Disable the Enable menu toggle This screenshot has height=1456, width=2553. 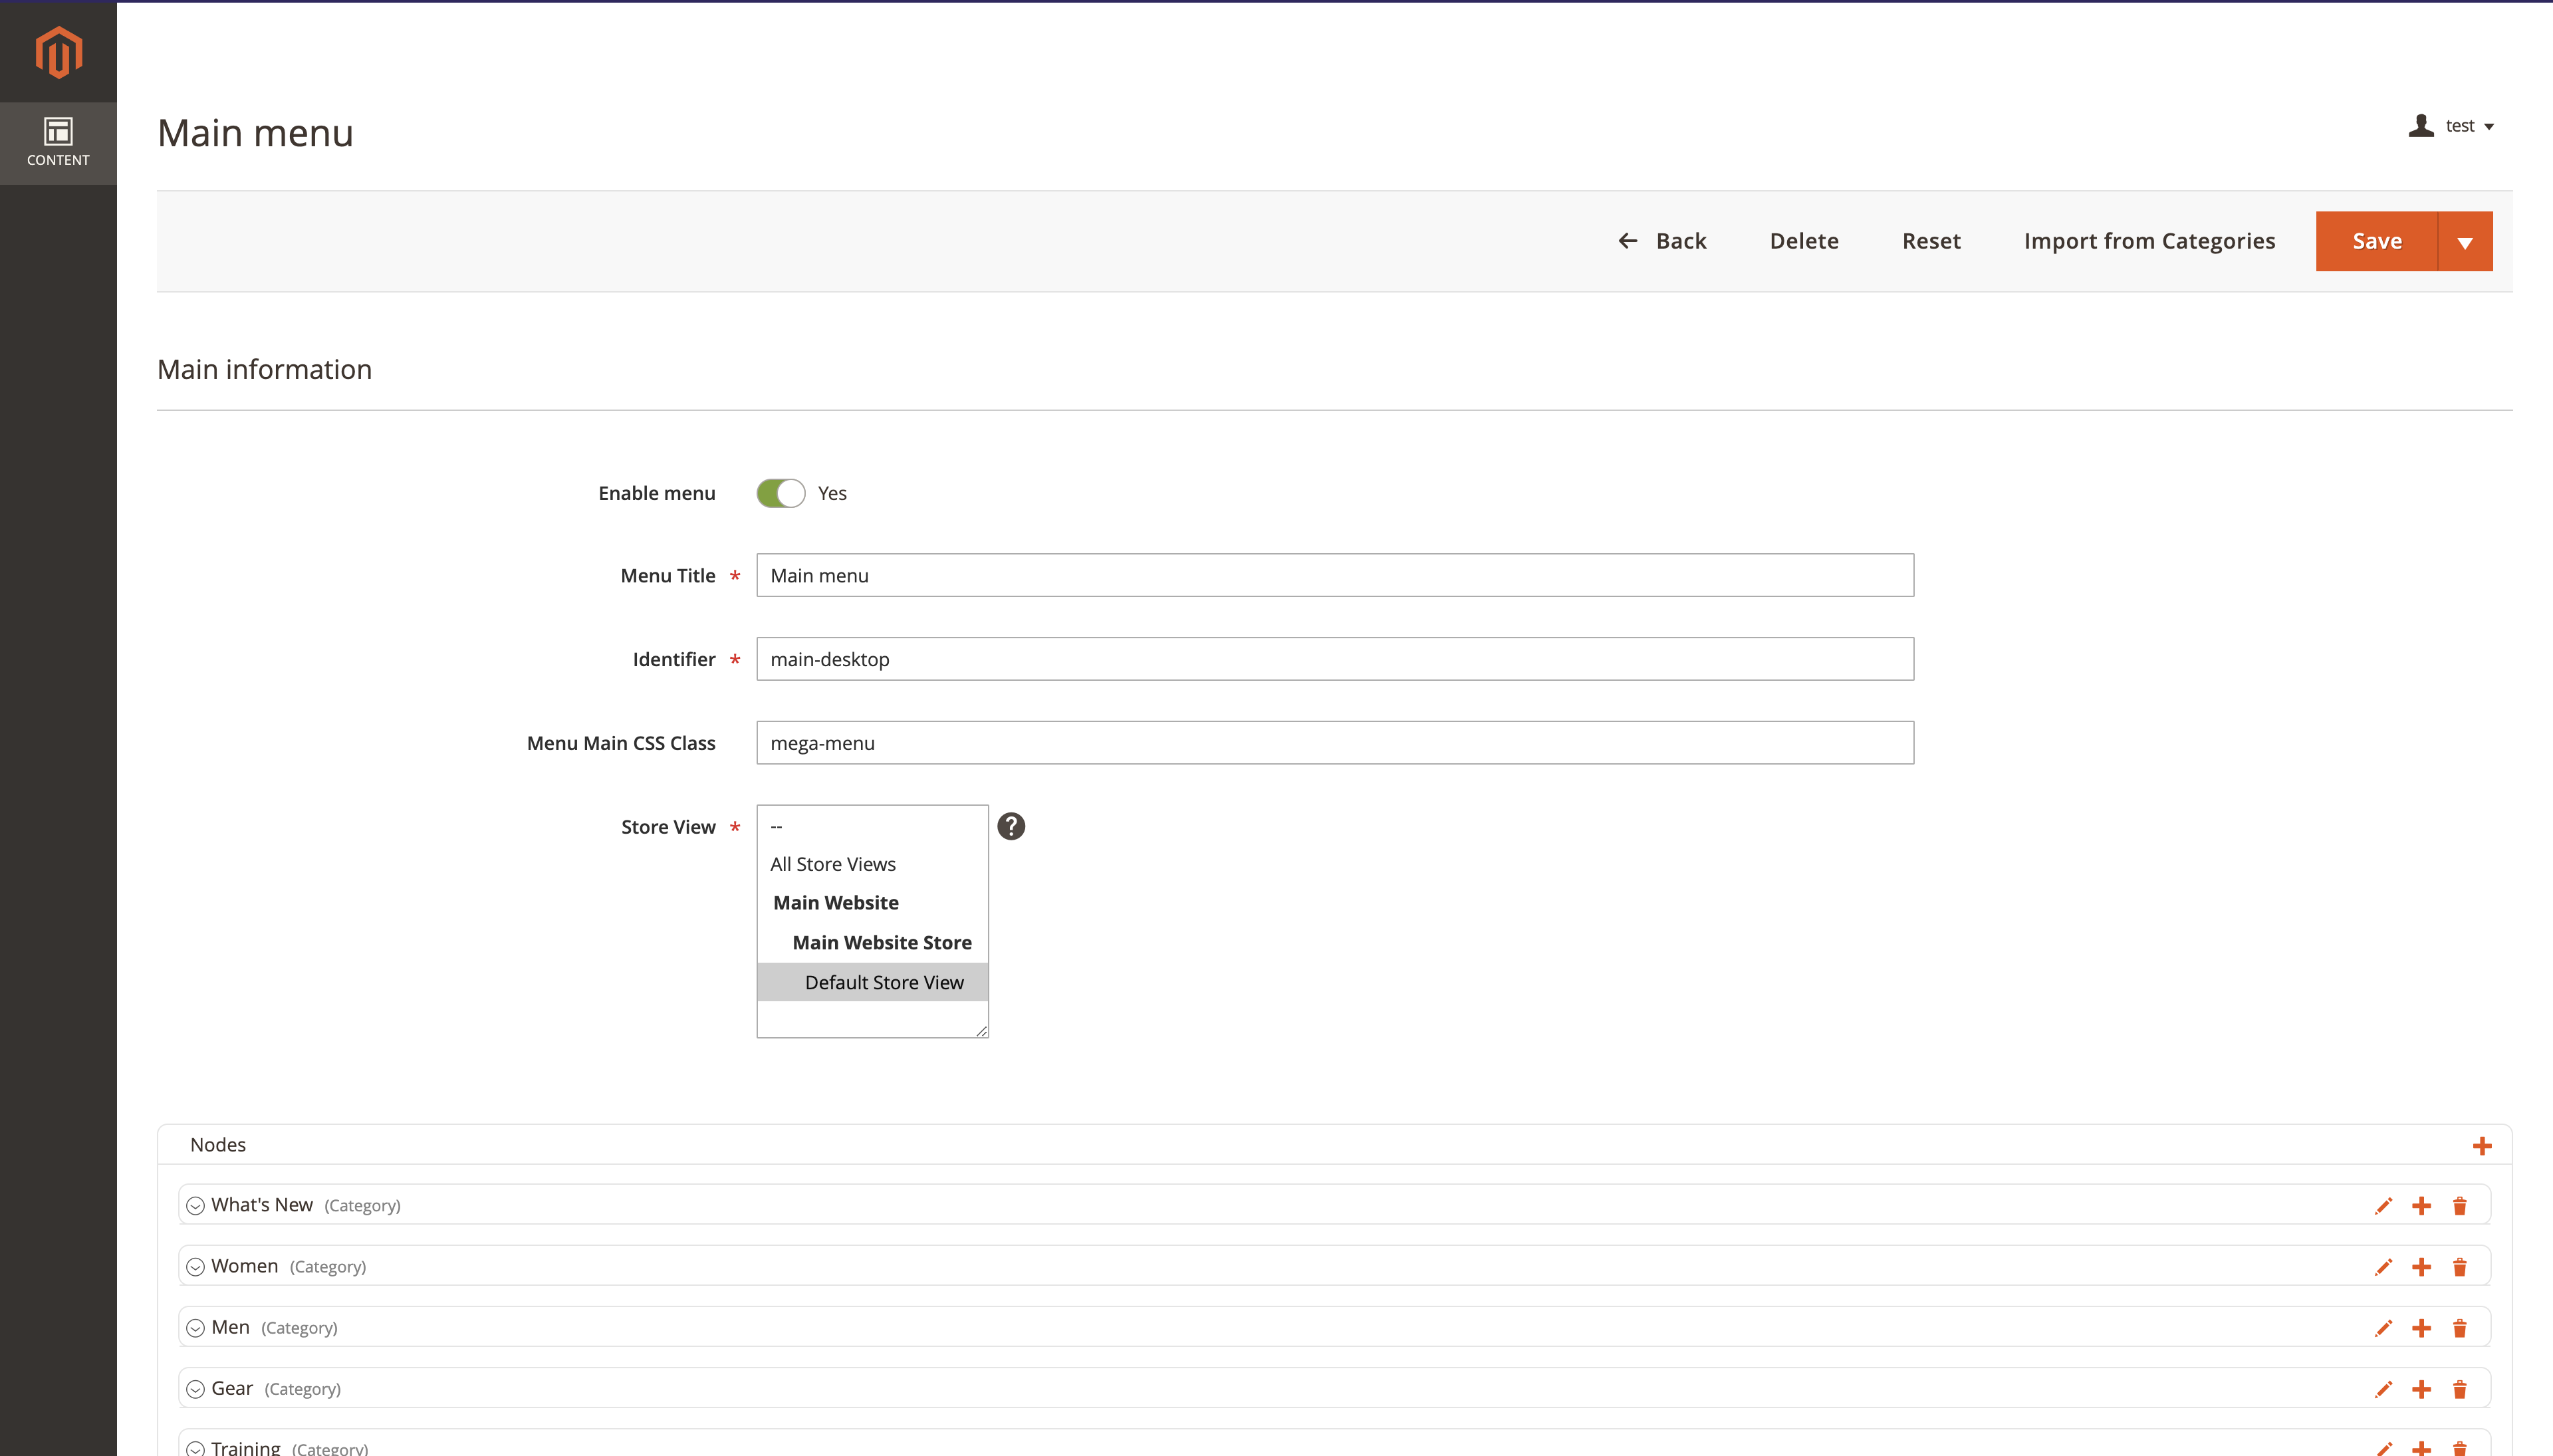point(781,492)
